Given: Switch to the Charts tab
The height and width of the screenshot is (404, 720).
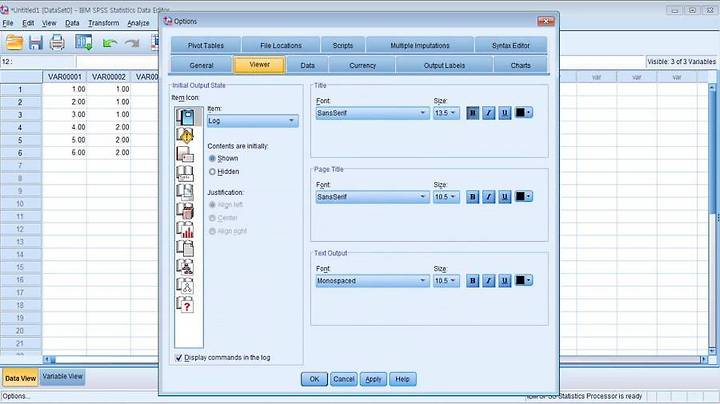Looking at the screenshot, I should pyautogui.click(x=520, y=66).
